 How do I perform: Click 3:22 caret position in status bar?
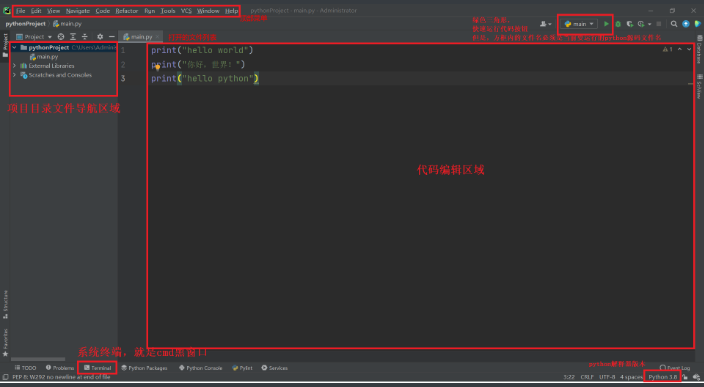569,377
